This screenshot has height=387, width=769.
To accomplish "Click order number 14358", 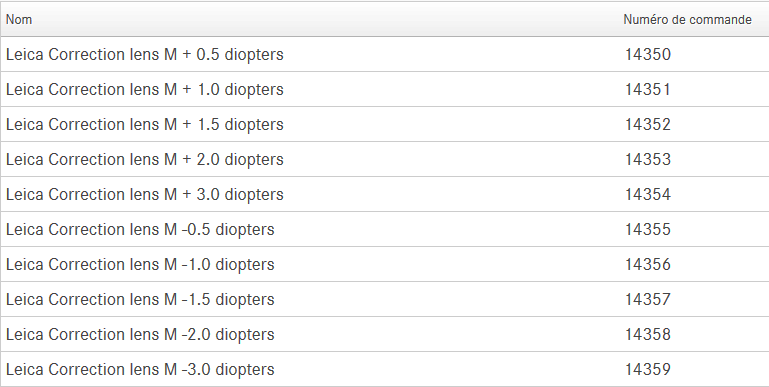I will (648, 335).
